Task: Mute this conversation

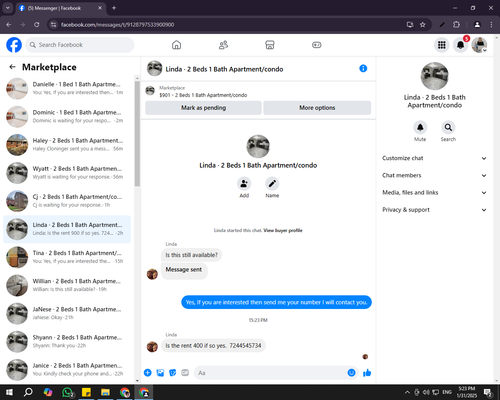Action: (420, 127)
